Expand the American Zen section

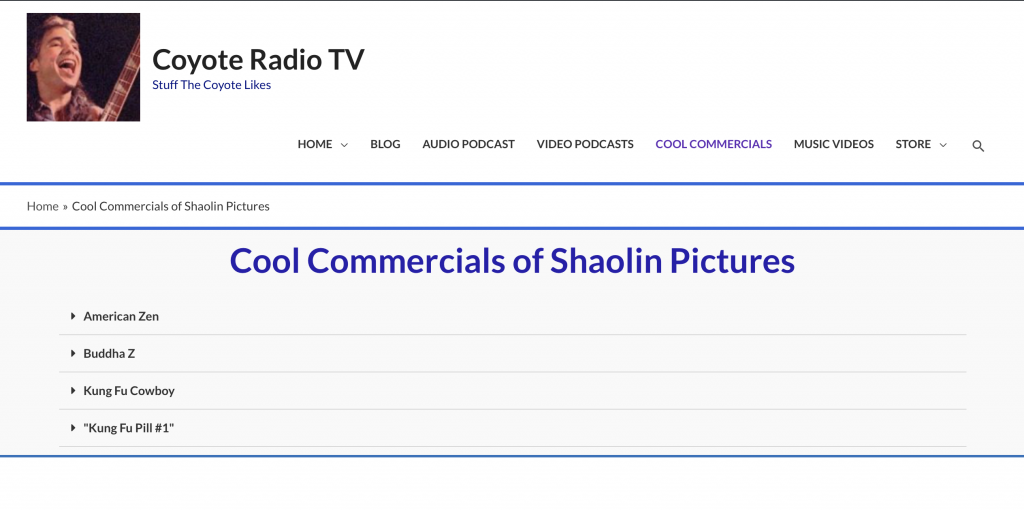(x=513, y=316)
